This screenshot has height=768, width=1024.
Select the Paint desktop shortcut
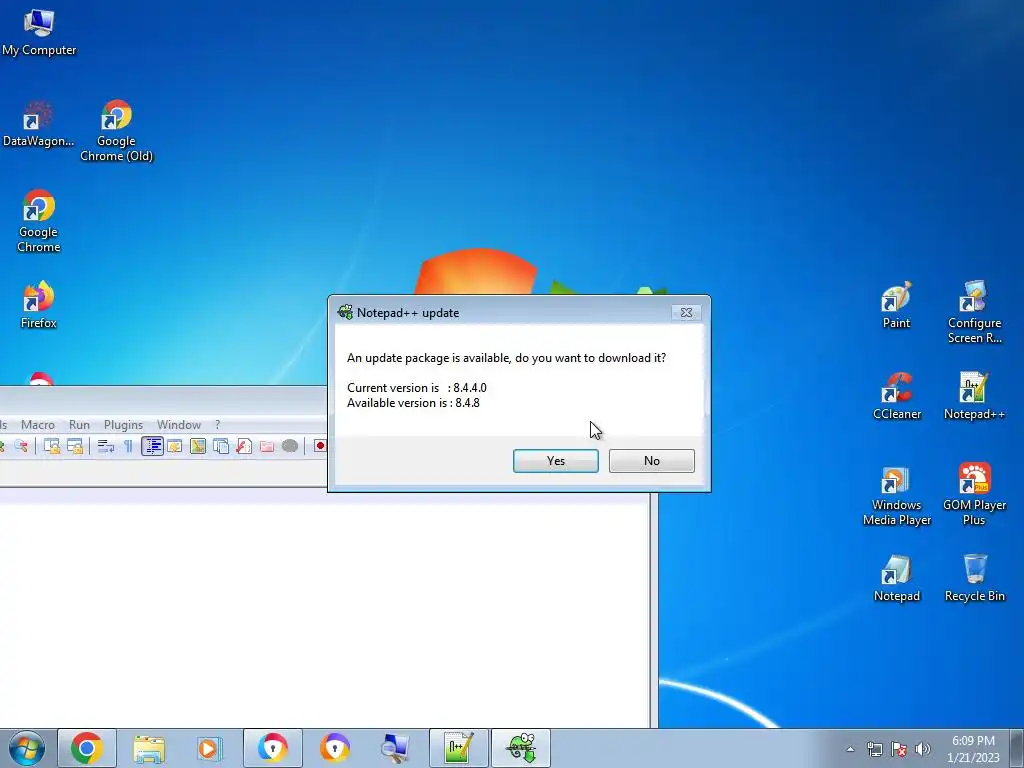click(x=896, y=305)
